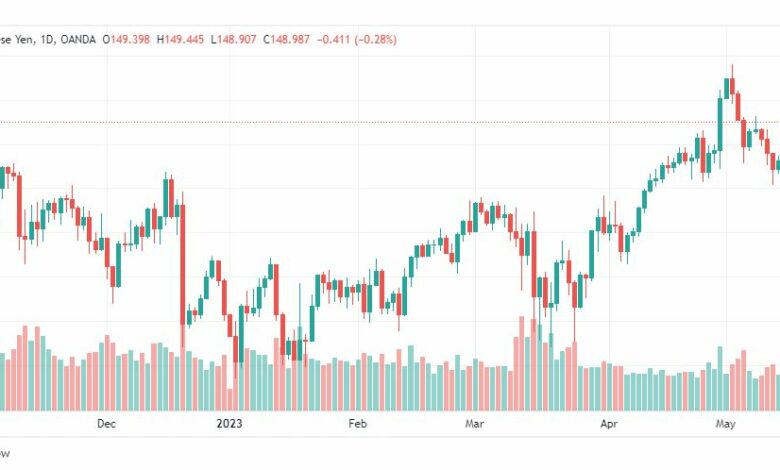Image resolution: width=780 pixels, height=470 pixels.
Task: Click the dotted red current price line
Action: [x=390, y=122]
